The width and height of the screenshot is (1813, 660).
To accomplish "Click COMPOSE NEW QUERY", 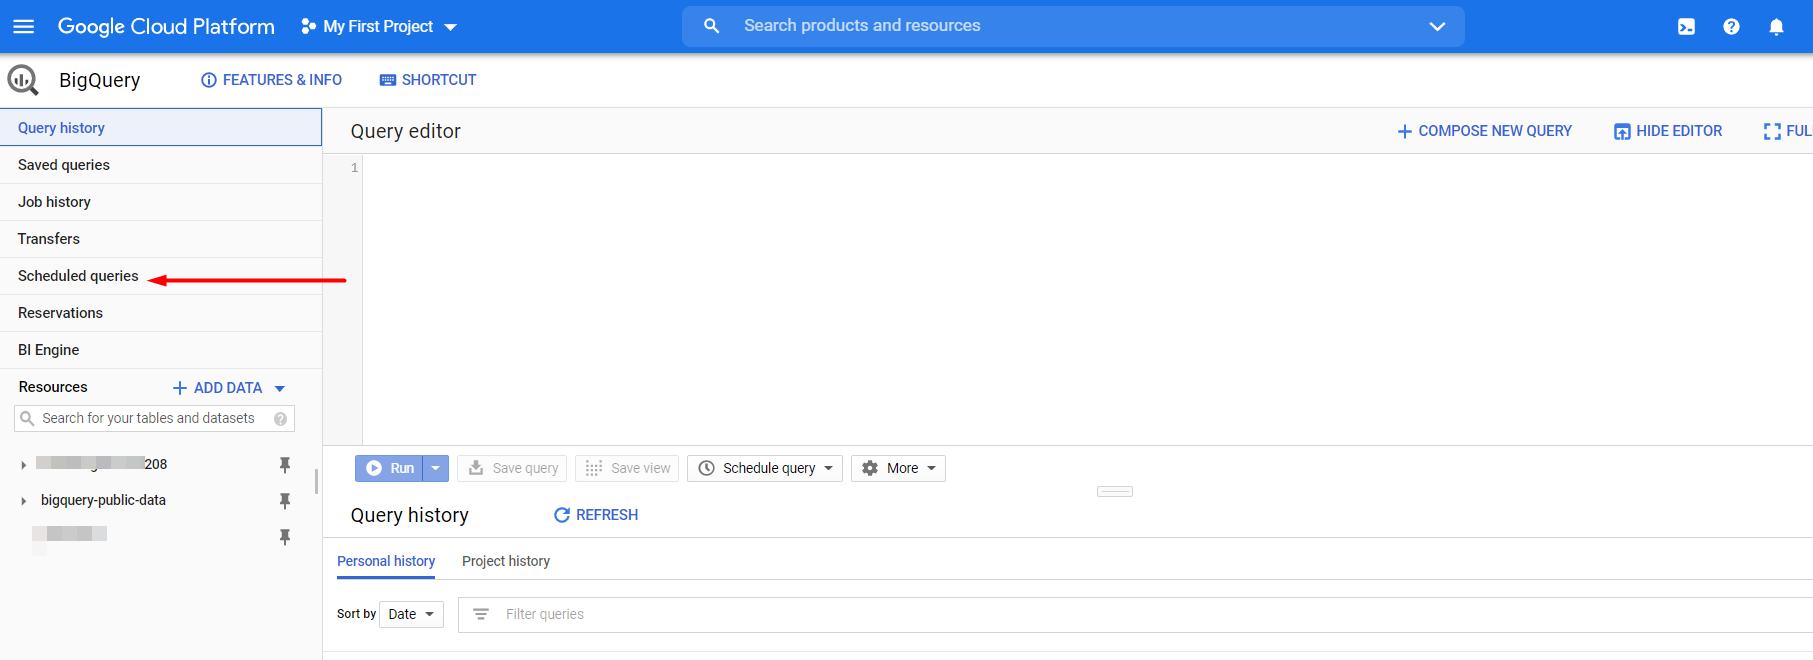I will point(1484,131).
